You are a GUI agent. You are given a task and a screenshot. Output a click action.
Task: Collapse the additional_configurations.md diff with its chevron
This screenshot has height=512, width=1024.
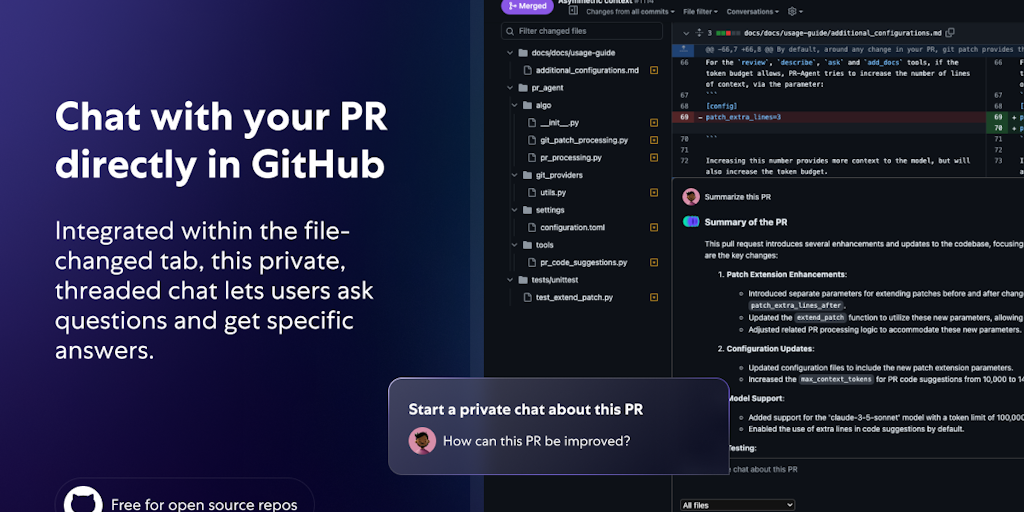(x=686, y=33)
